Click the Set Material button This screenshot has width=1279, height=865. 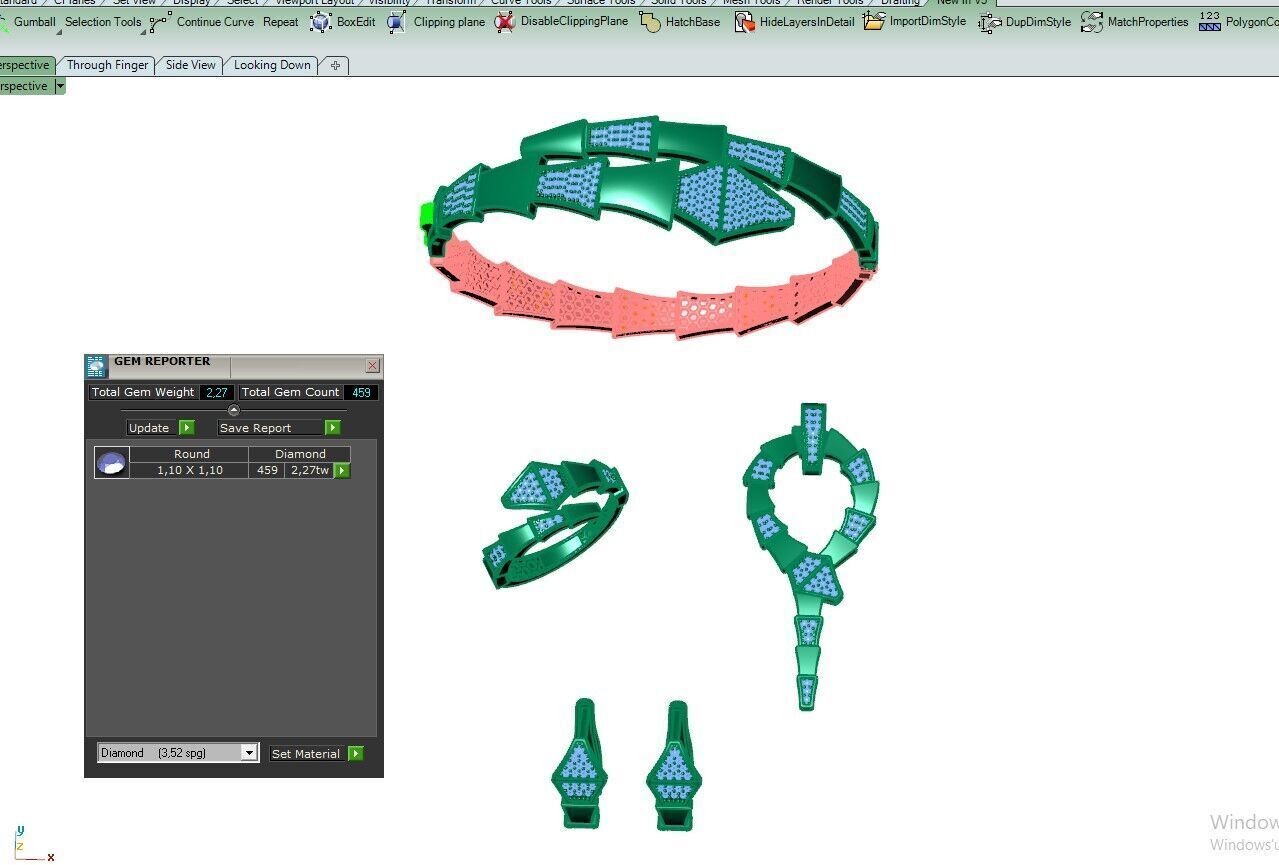pyautogui.click(x=316, y=754)
